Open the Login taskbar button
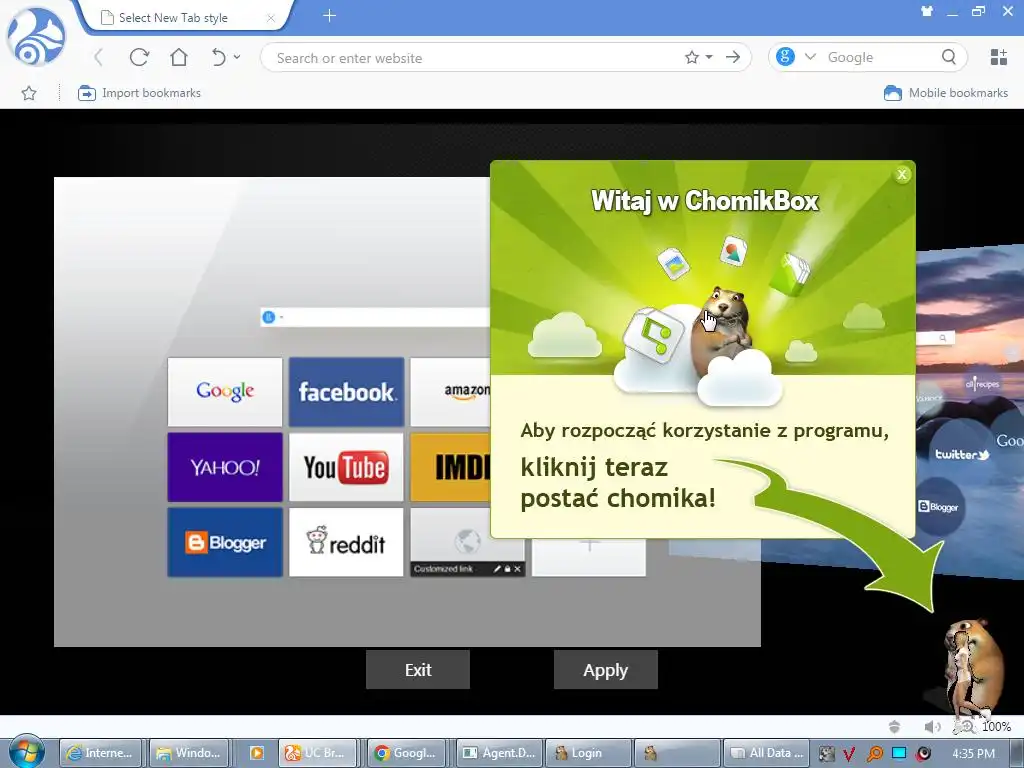This screenshot has width=1024, height=768. (588, 753)
